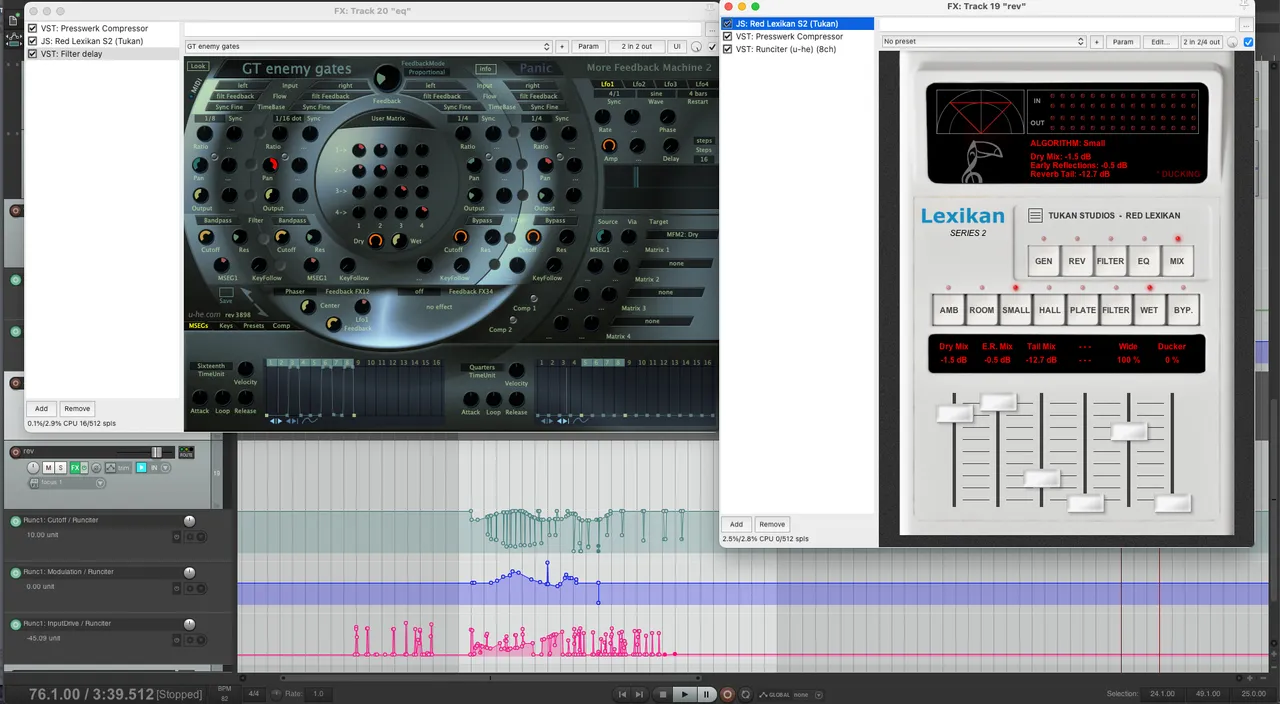Toggle the VST: Filter delay checkbox
The image size is (1280, 704).
(32, 54)
